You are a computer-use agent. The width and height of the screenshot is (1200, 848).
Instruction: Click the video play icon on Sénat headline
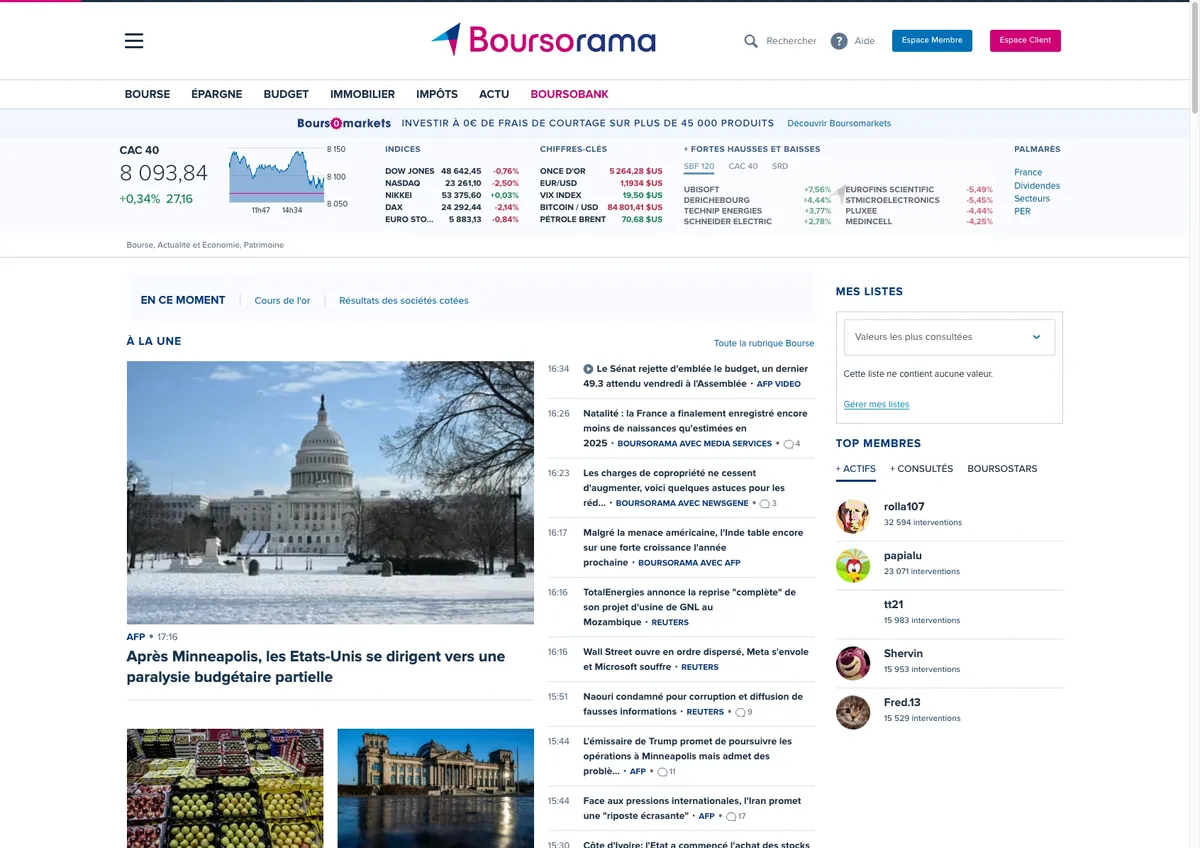[x=588, y=369]
